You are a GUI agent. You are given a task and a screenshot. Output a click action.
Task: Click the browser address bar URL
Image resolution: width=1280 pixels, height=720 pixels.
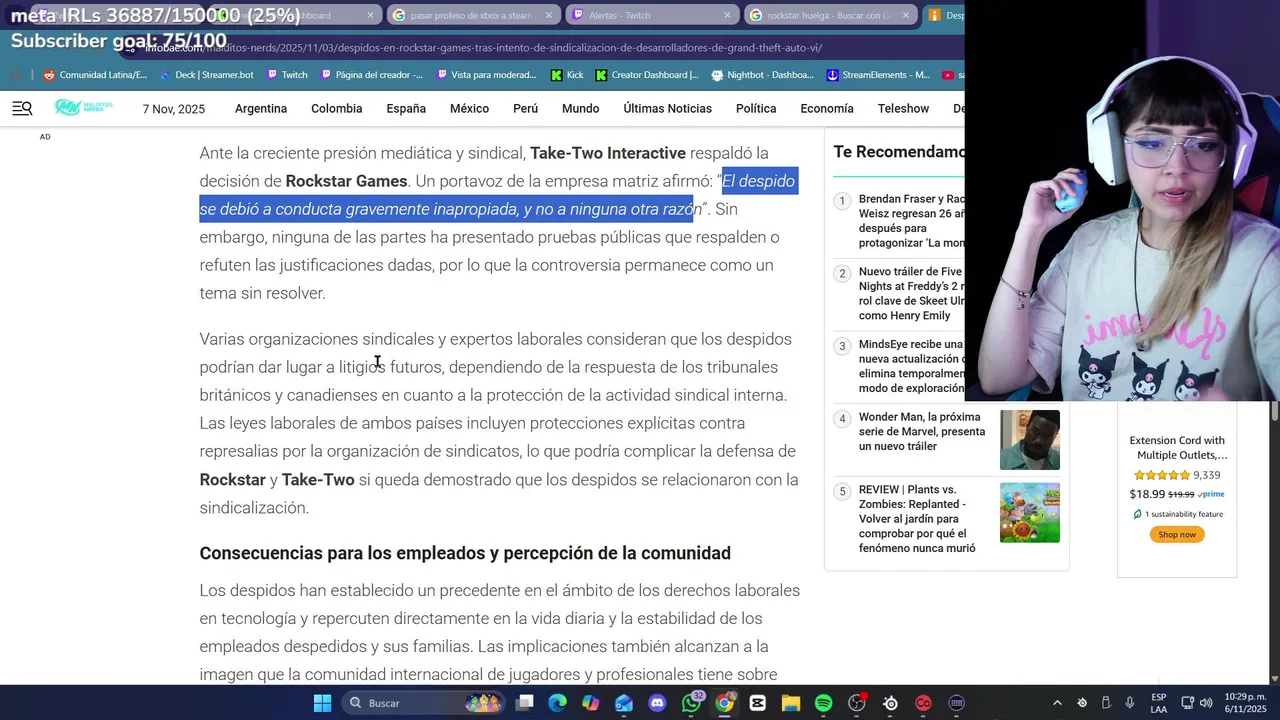pyautogui.click(x=484, y=47)
